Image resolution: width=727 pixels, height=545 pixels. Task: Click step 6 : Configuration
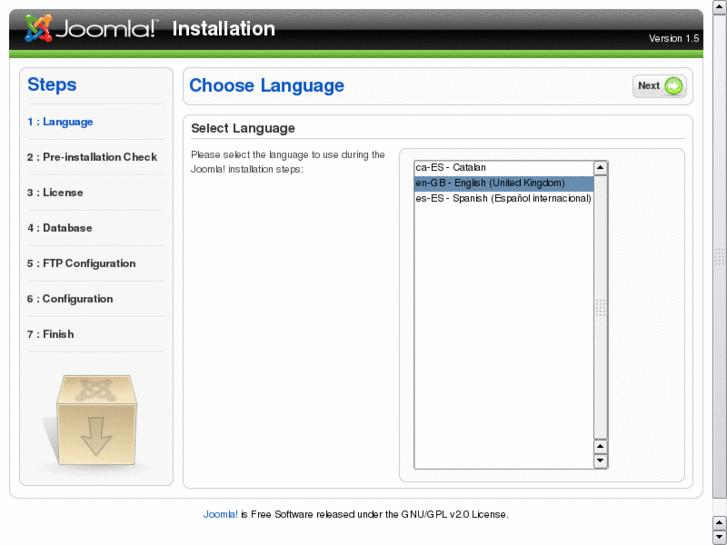[x=70, y=299]
